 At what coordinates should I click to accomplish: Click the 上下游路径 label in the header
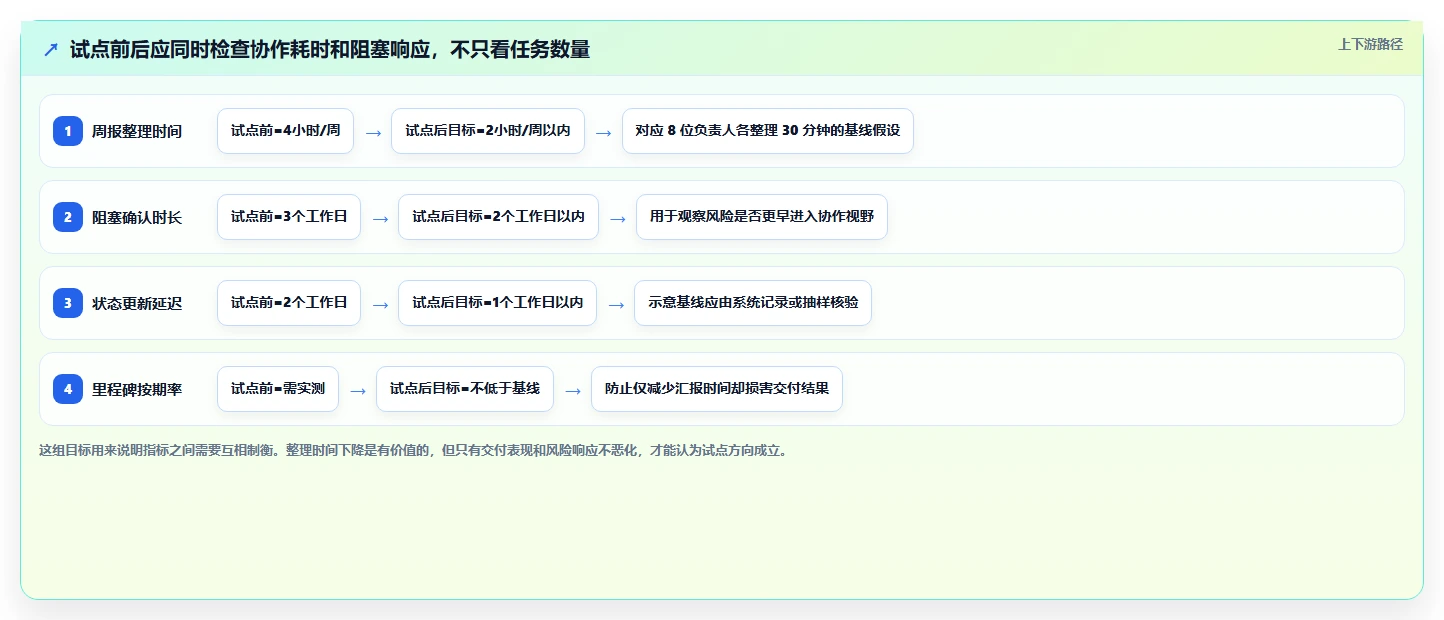pyautogui.click(x=1370, y=44)
